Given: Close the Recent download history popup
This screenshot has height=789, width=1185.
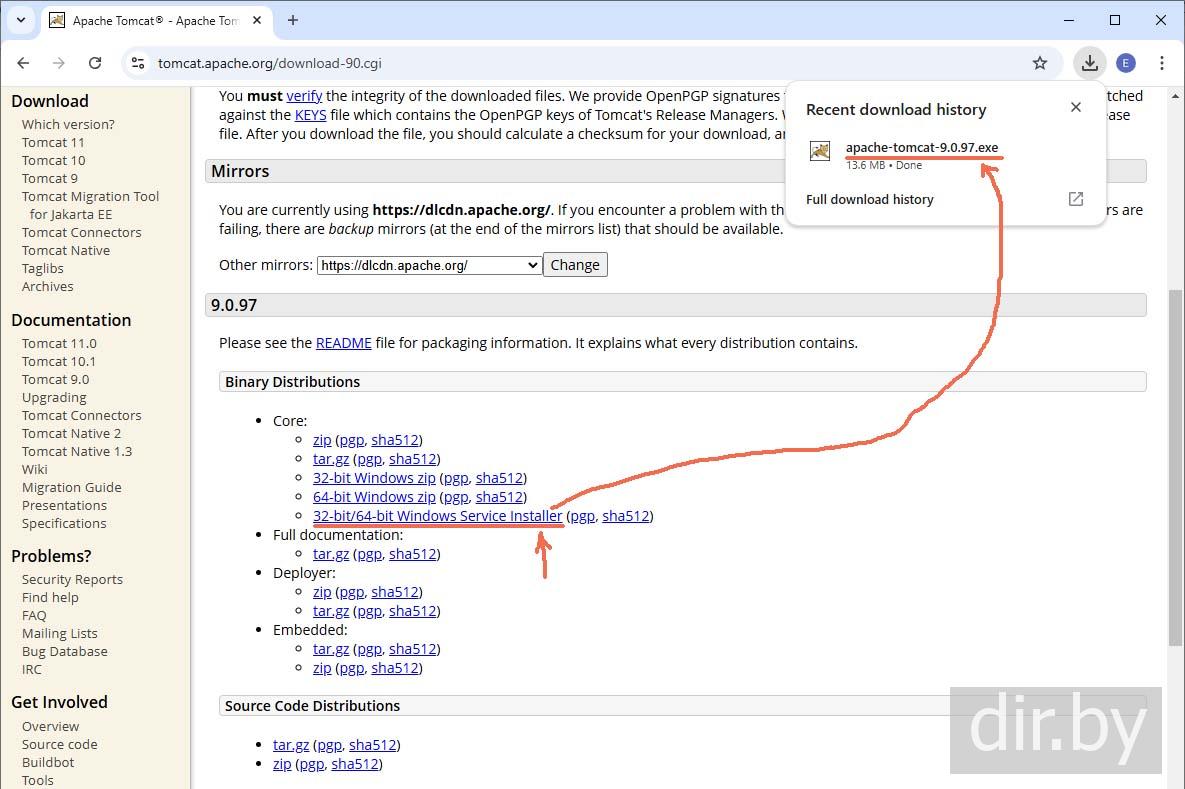Looking at the screenshot, I should point(1075,107).
